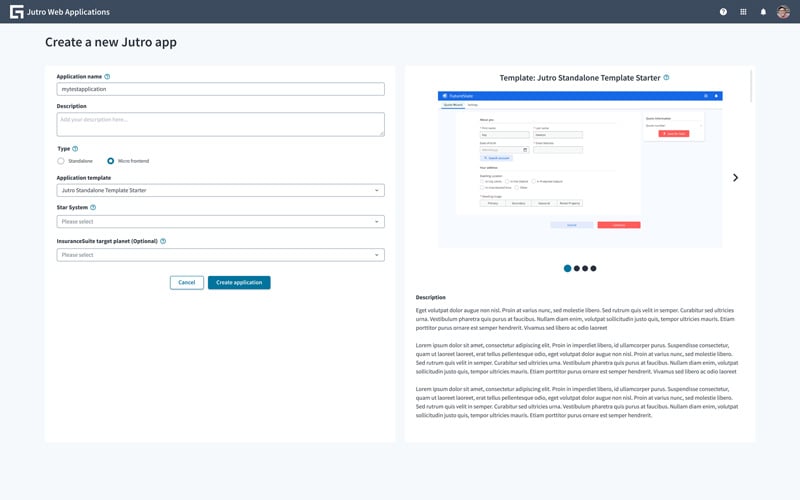
Task: Open notifications bell icon
Action: pyautogui.click(x=763, y=12)
